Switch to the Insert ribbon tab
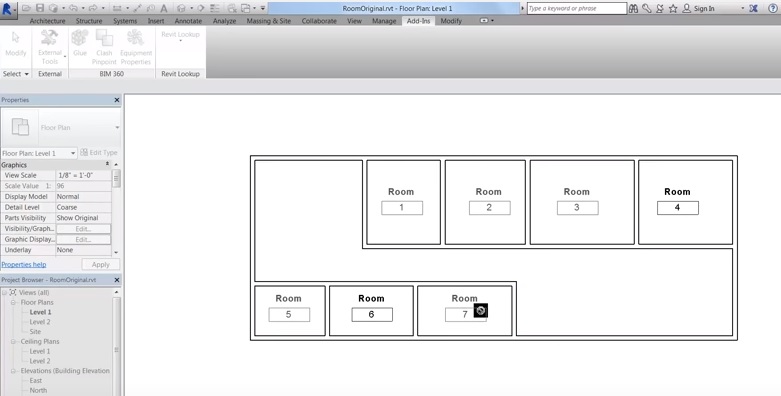The image size is (781, 396). pos(156,21)
